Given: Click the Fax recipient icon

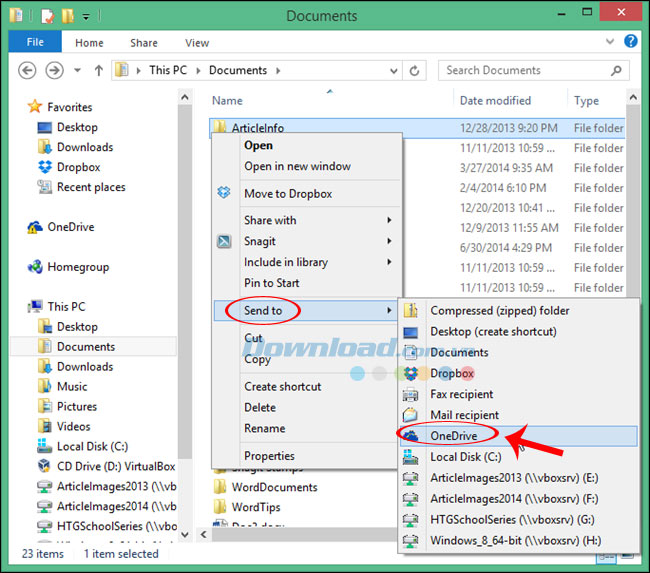Looking at the screenshot, I should 410,394.
